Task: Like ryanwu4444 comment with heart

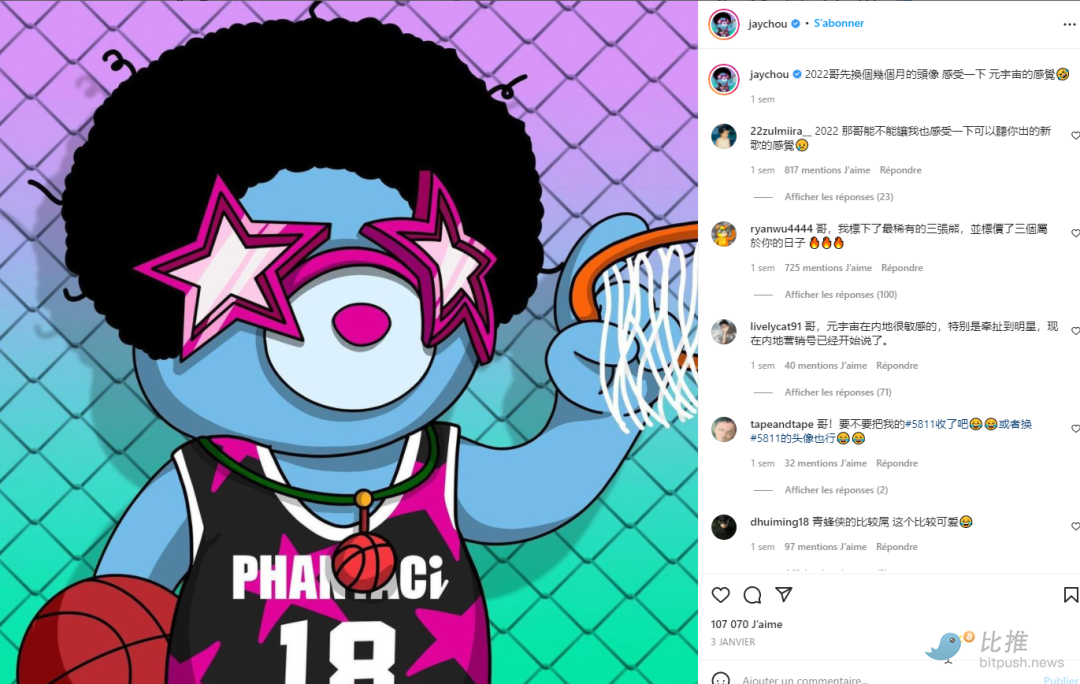Action: [1075, 234]
